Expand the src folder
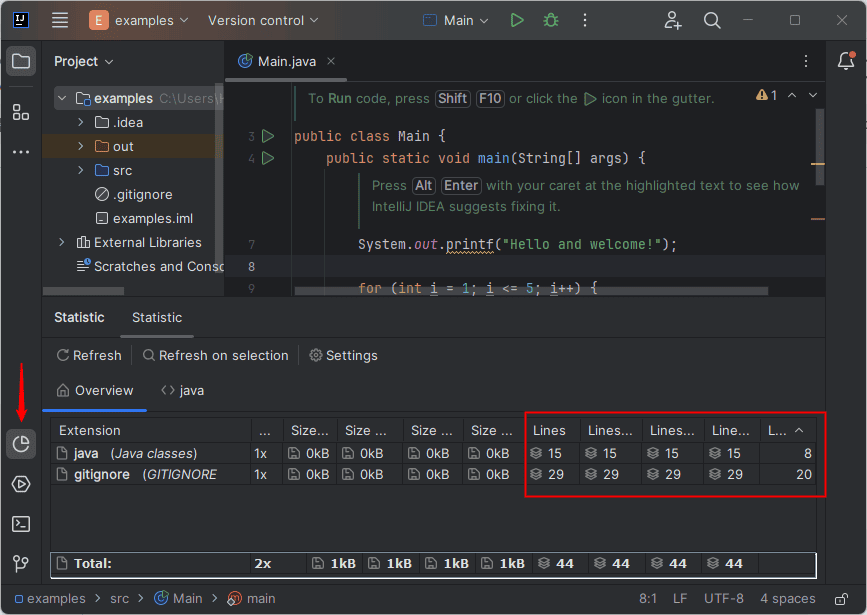 (x=81, y=170)
